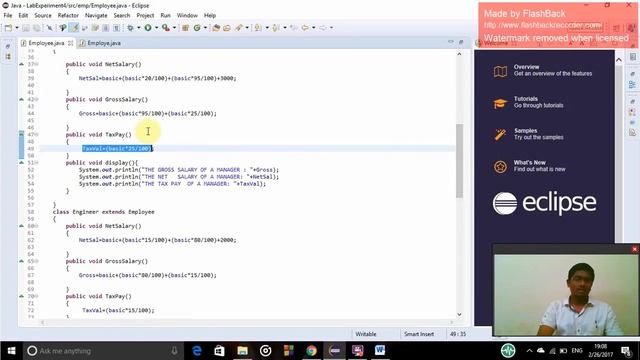
Task: Open the dropdown beside the red toolbox run icon
Action: (174, 28)
